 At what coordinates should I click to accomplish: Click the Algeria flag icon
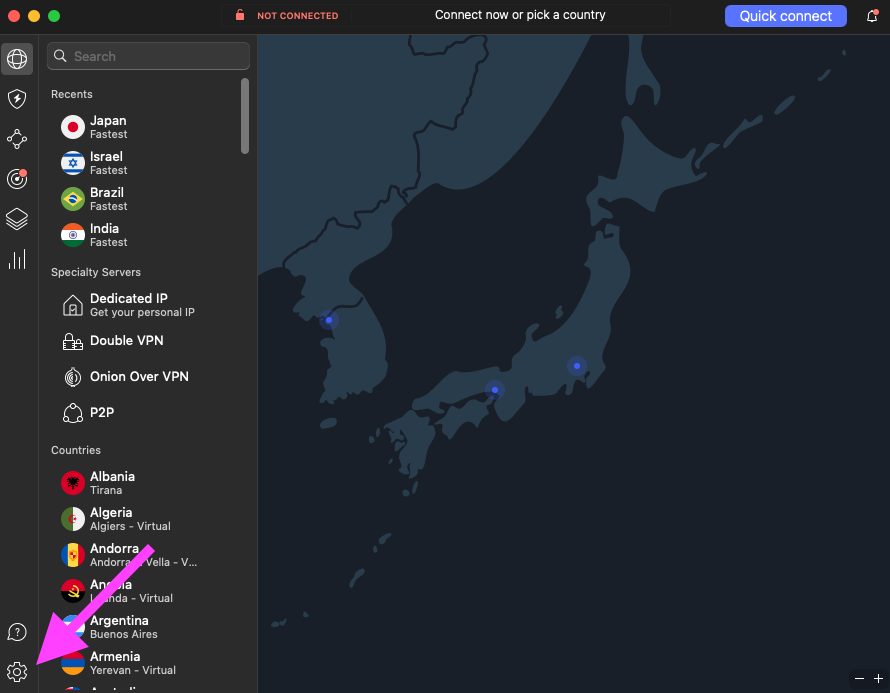(x=73, y=519)
